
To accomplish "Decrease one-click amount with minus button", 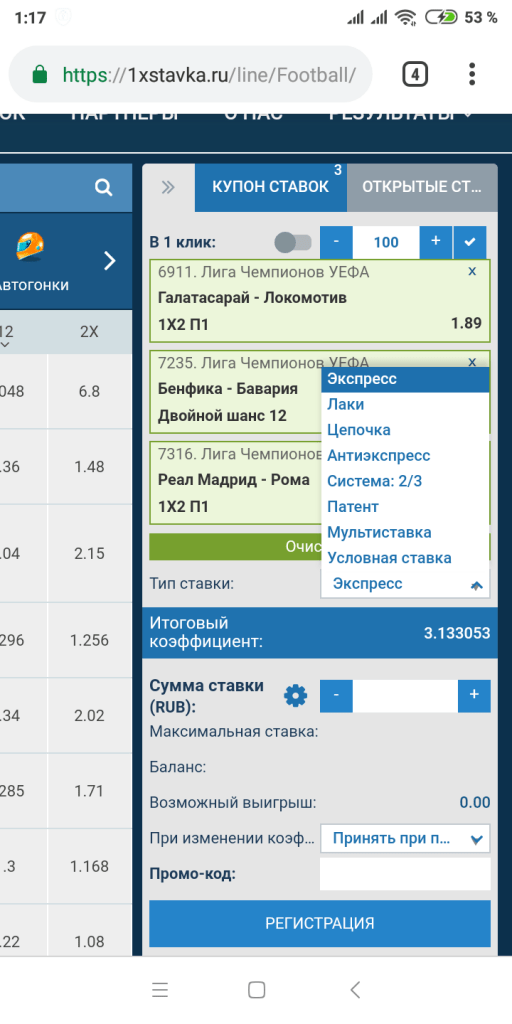I will [336, 242].
